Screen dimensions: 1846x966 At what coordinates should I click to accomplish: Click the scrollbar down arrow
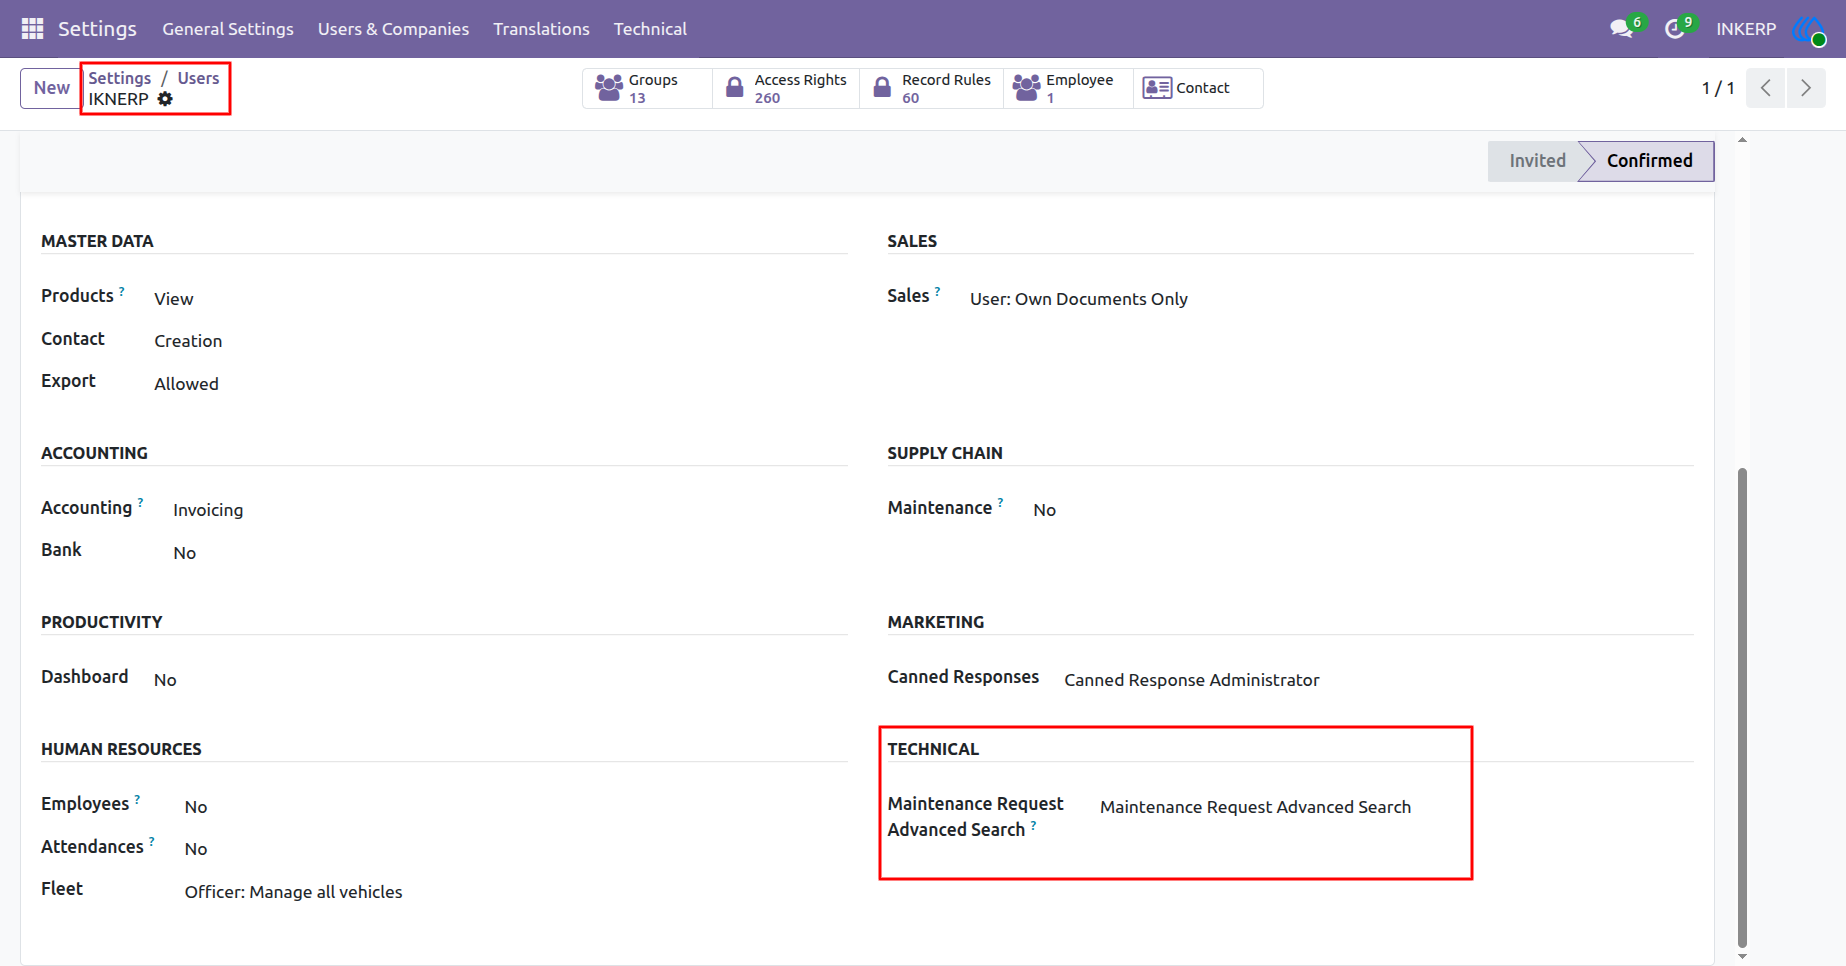pos(1742,956)
